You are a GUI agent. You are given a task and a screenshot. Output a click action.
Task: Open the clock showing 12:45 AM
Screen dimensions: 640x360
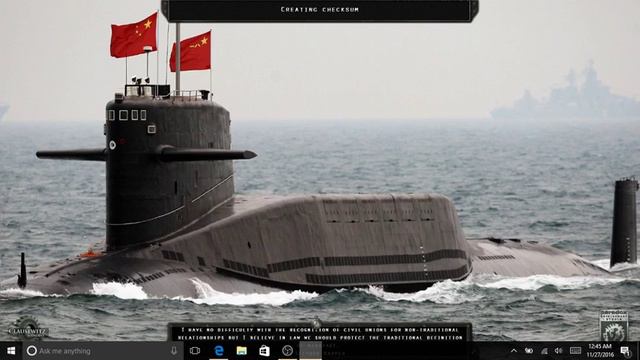tap(600, 351)
